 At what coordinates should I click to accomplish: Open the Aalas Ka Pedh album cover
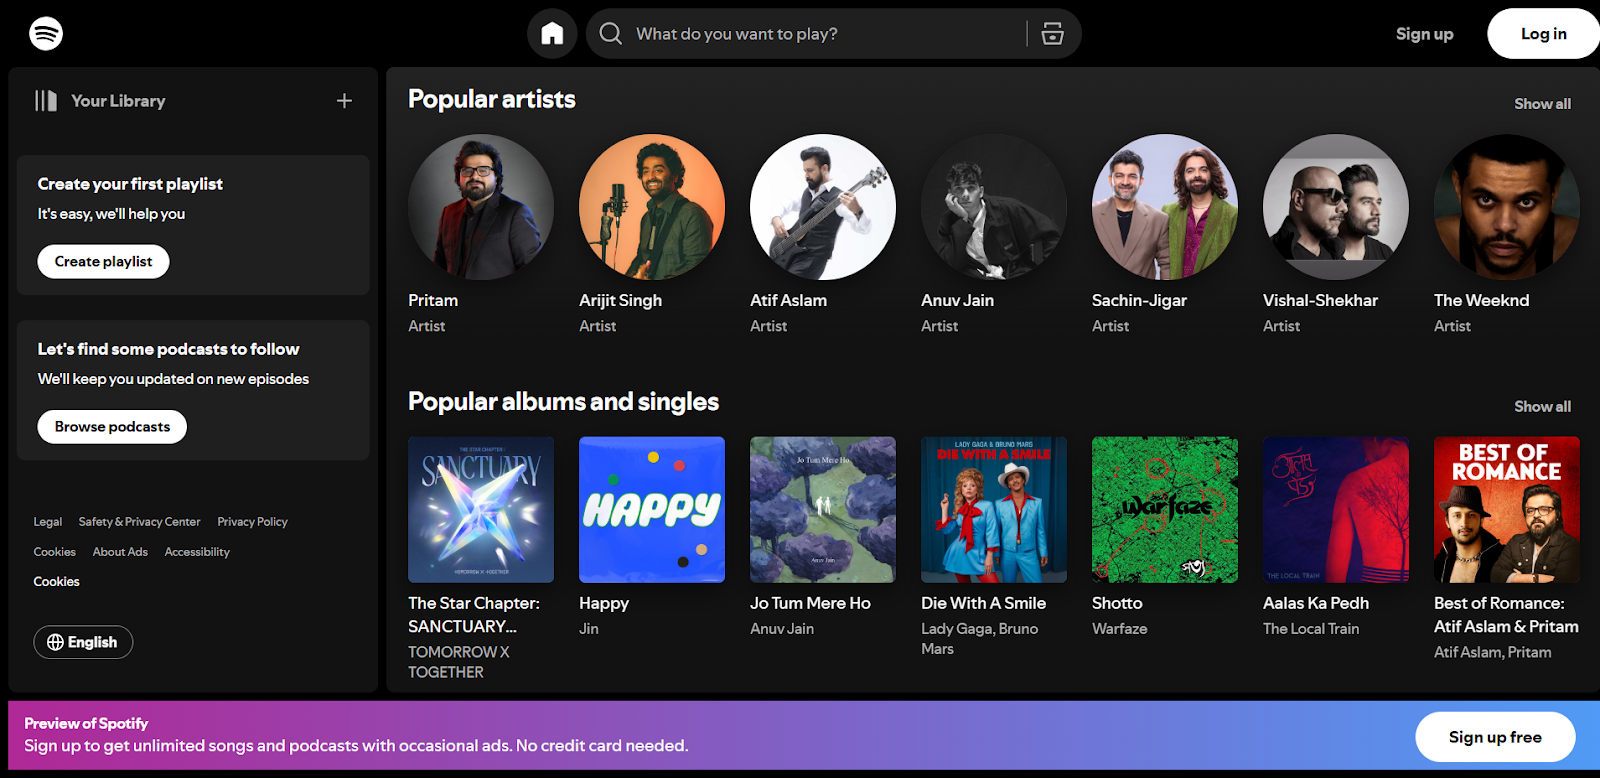point(1336,510)
